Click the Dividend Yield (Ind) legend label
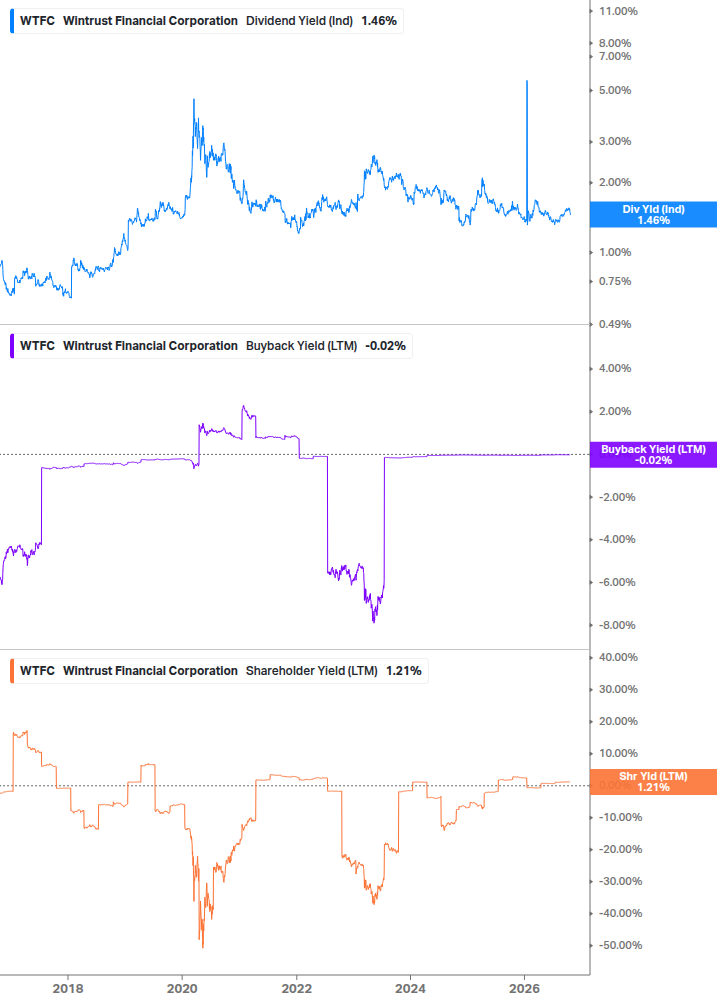The width and height of the screenshot is (717, 1005). 299,21
